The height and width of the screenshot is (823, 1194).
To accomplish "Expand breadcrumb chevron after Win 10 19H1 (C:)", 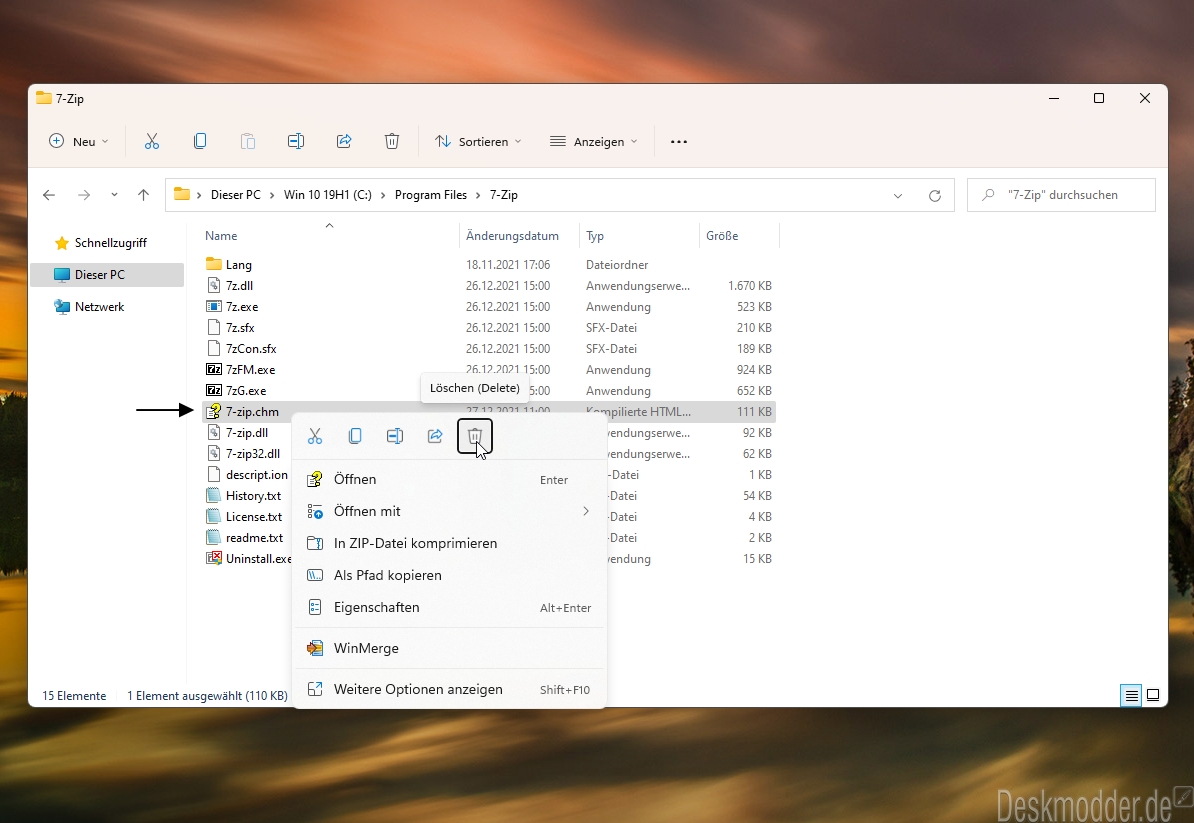I will 383,196.
